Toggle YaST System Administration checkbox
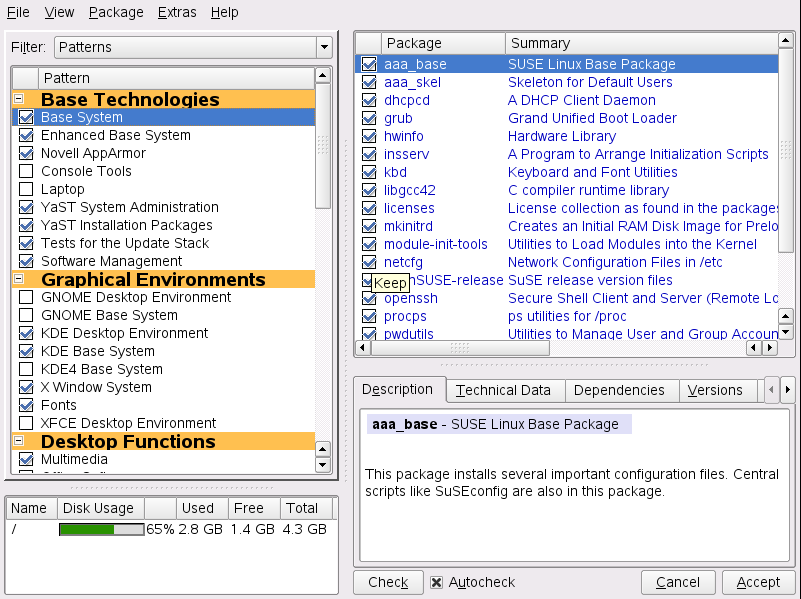Viewport: 801px width, 599px height. (x=26, y=207)
